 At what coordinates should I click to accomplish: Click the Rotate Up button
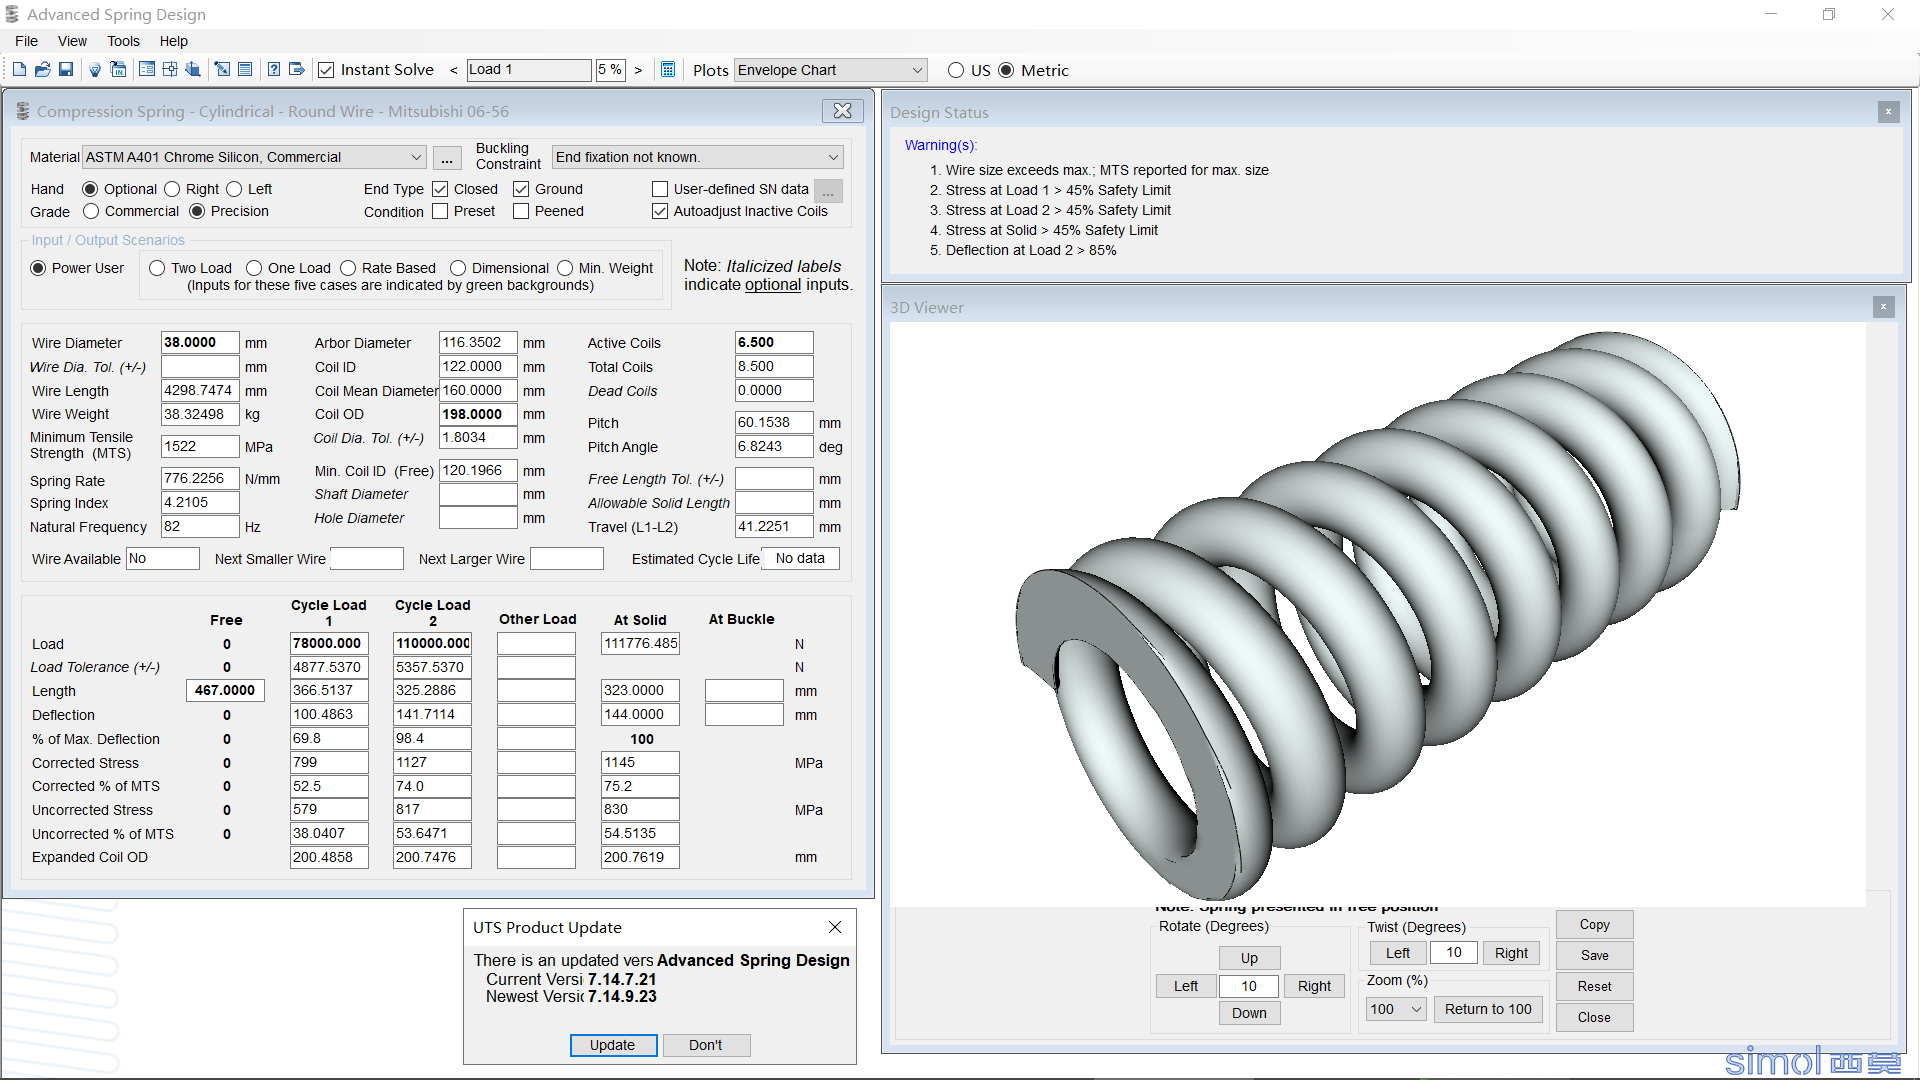1249,958
